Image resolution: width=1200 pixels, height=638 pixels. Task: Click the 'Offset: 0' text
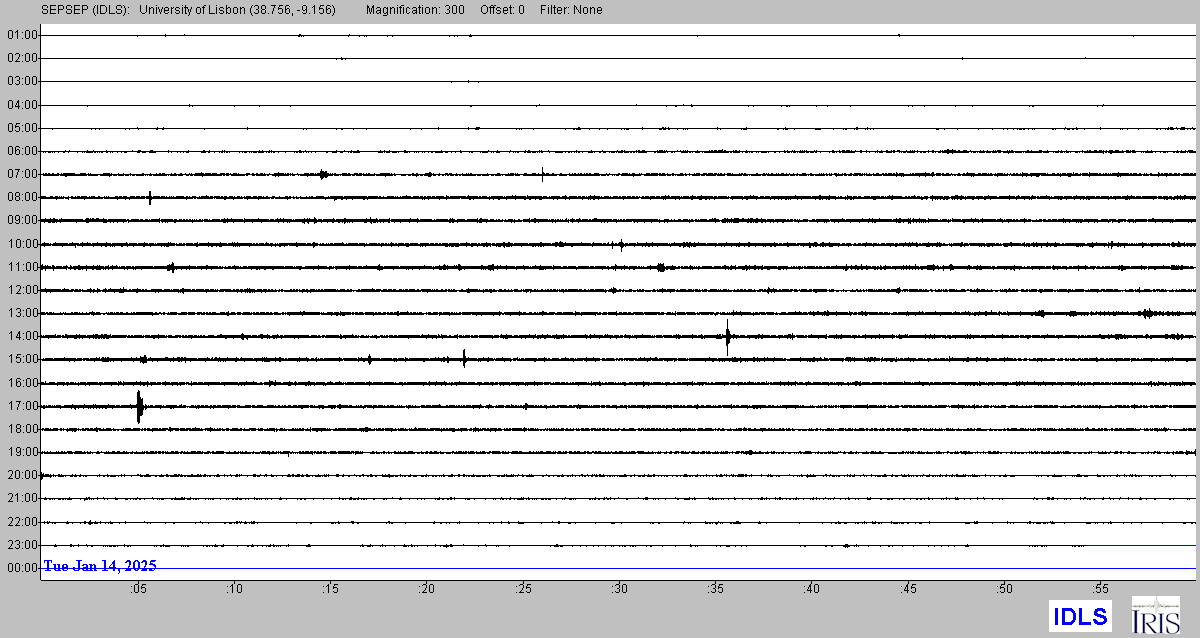500,10
